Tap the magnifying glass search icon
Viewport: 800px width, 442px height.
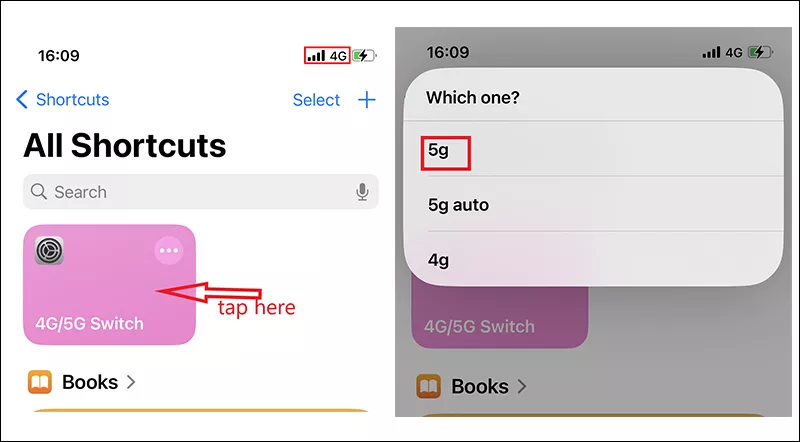coord(39,192)
